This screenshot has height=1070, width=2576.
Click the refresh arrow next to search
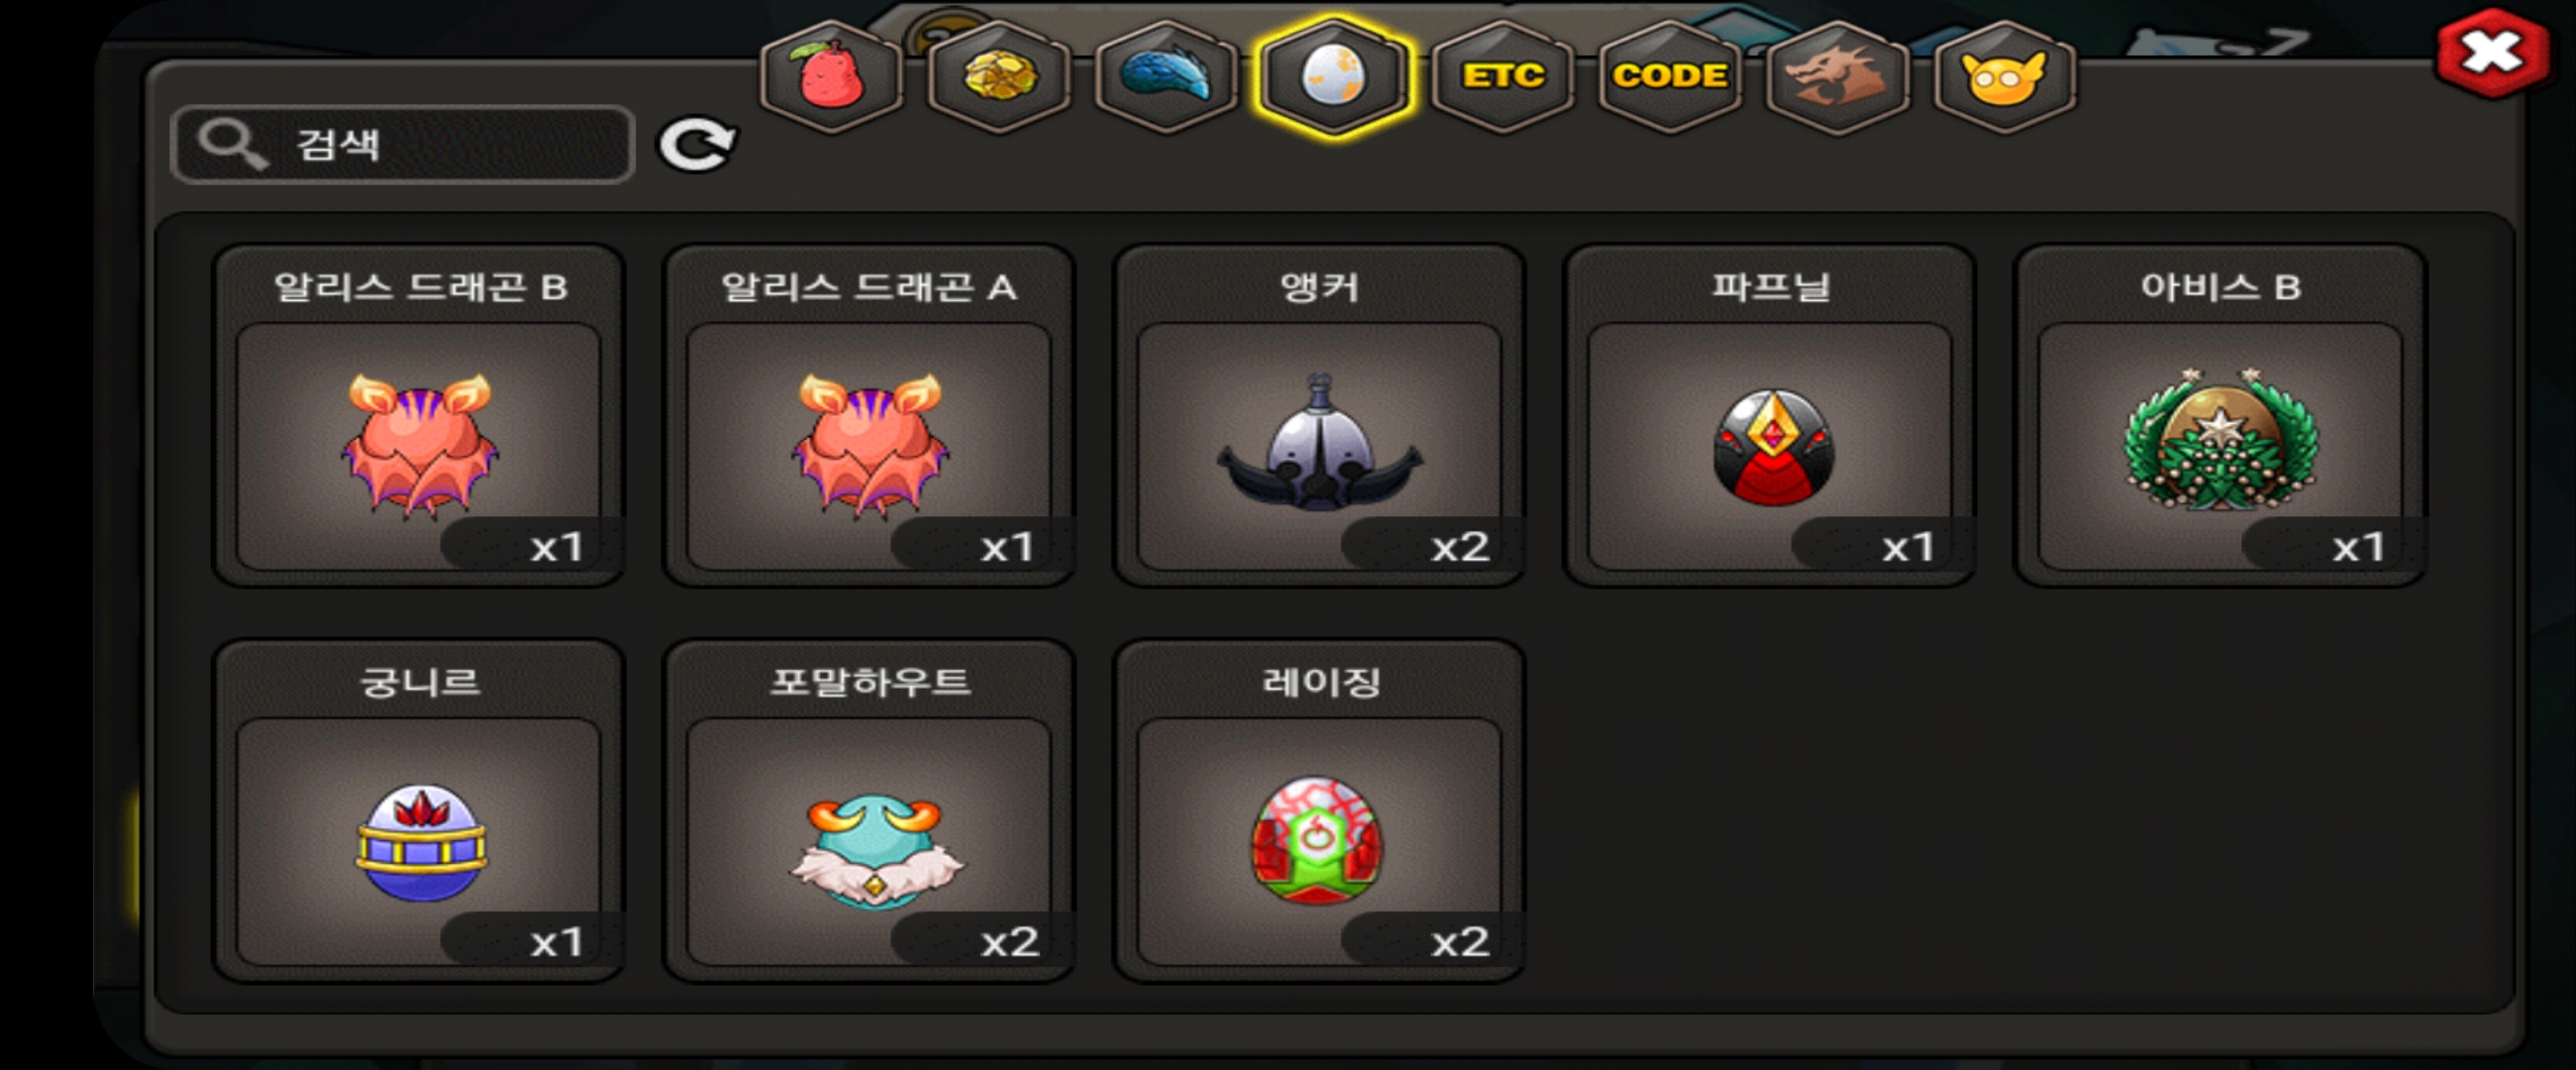697,145
